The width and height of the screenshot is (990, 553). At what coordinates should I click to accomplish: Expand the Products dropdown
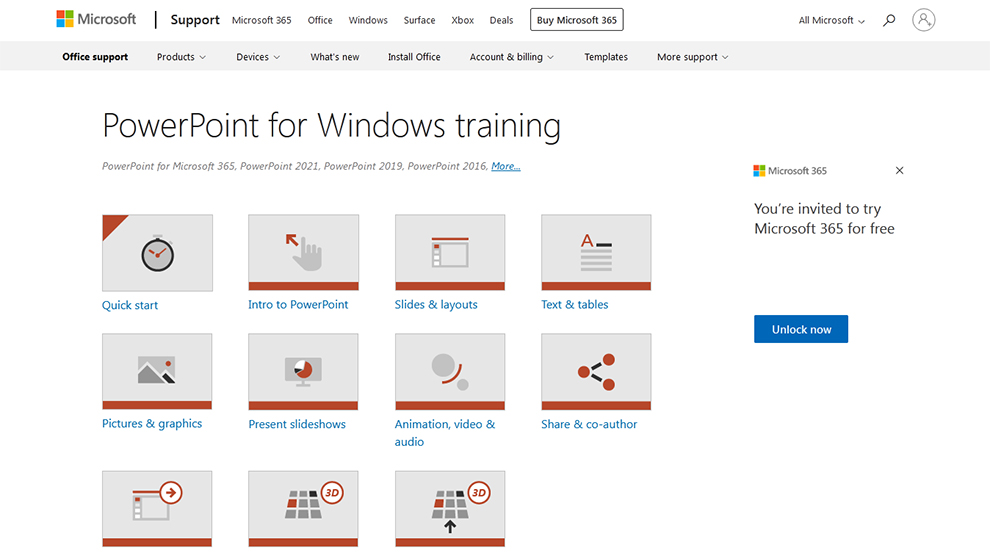(181, 57)
